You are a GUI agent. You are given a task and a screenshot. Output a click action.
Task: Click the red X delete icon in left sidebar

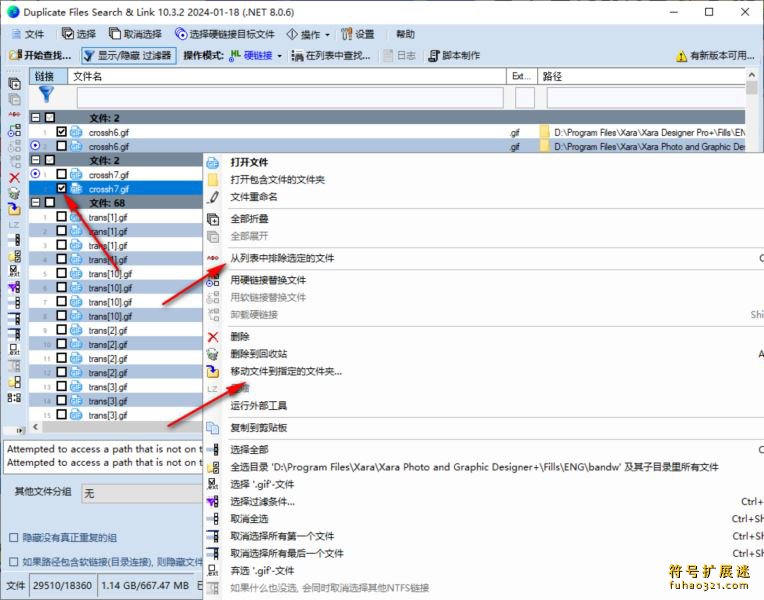(15, 177)
